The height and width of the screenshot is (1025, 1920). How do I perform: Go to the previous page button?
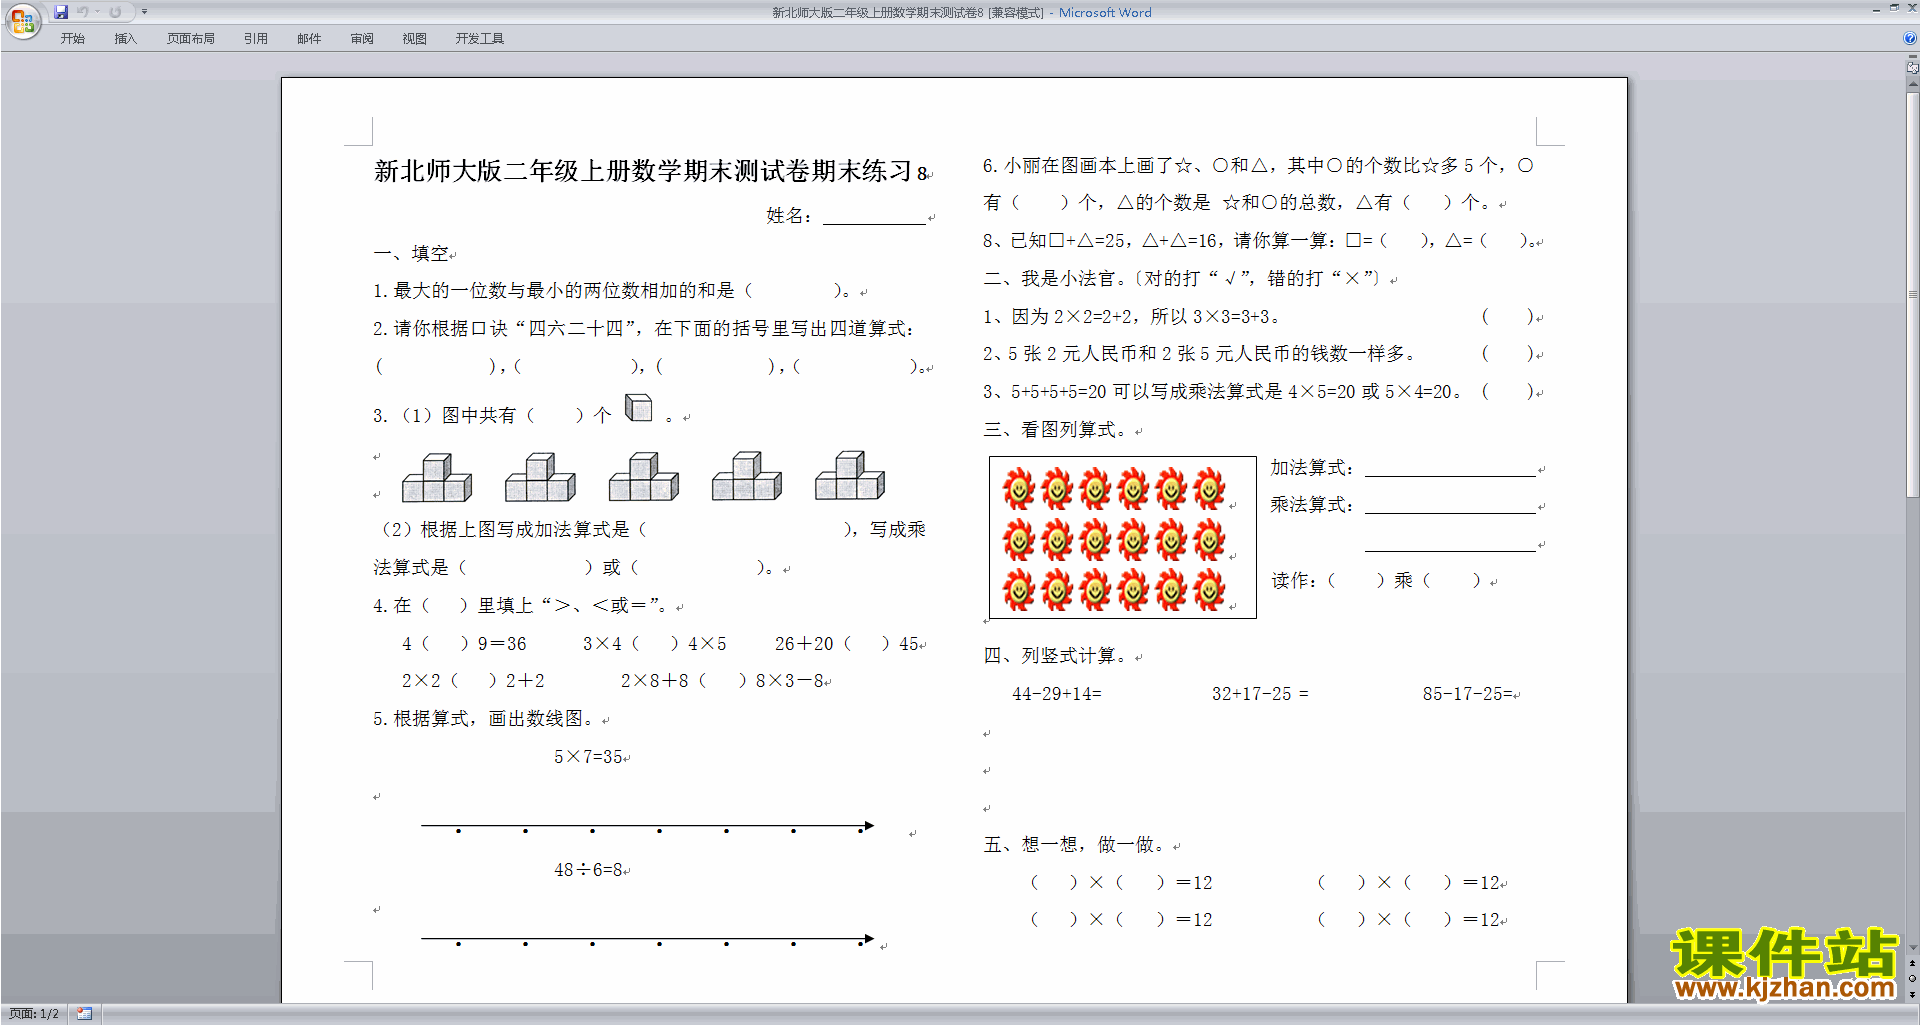[x=1912, y=964]
